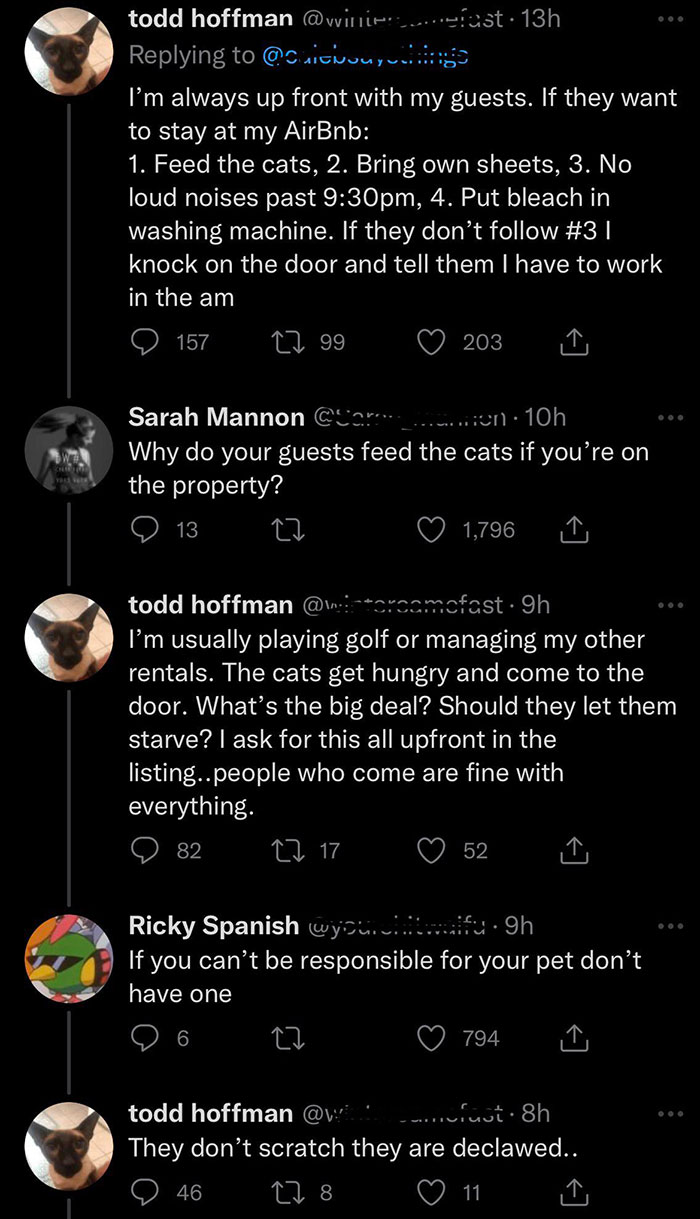Share Ricky Spanish's tweet
This screenshot has width=700, height=1219.
[x=572, y=1038]
